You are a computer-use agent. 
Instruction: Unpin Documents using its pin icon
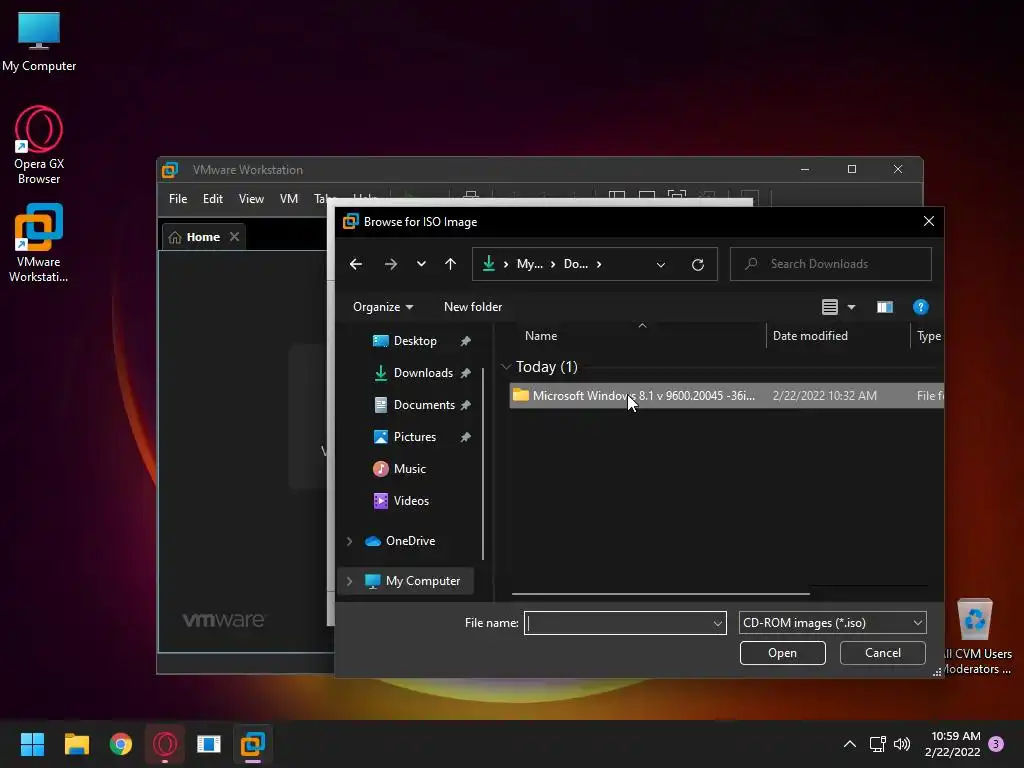click(x=465, y=405)
